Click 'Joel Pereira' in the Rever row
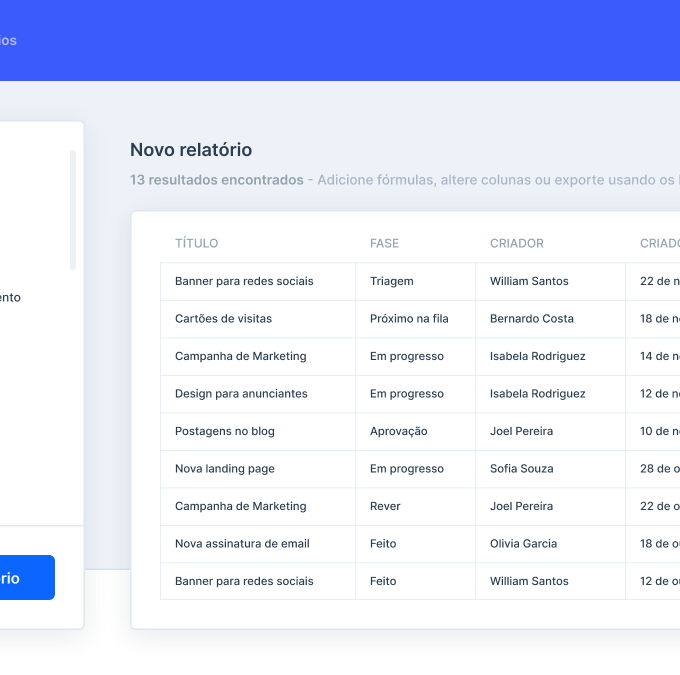Screen dimensions: 680x675 click(x=550, y=506)
